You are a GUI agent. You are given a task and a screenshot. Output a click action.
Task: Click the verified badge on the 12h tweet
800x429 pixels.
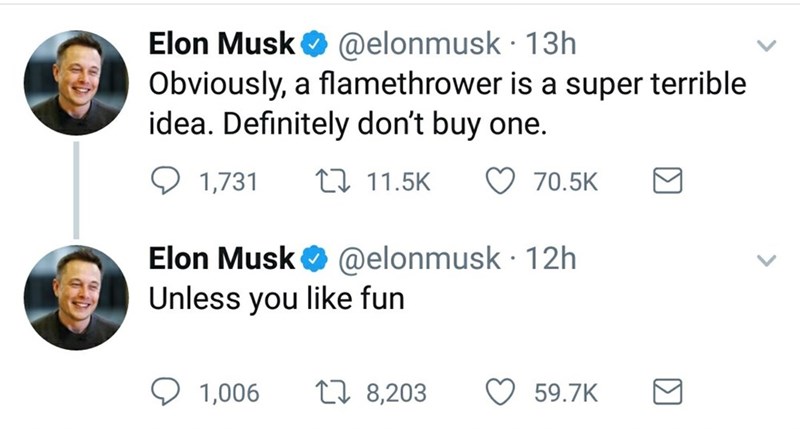pos(314,257)
